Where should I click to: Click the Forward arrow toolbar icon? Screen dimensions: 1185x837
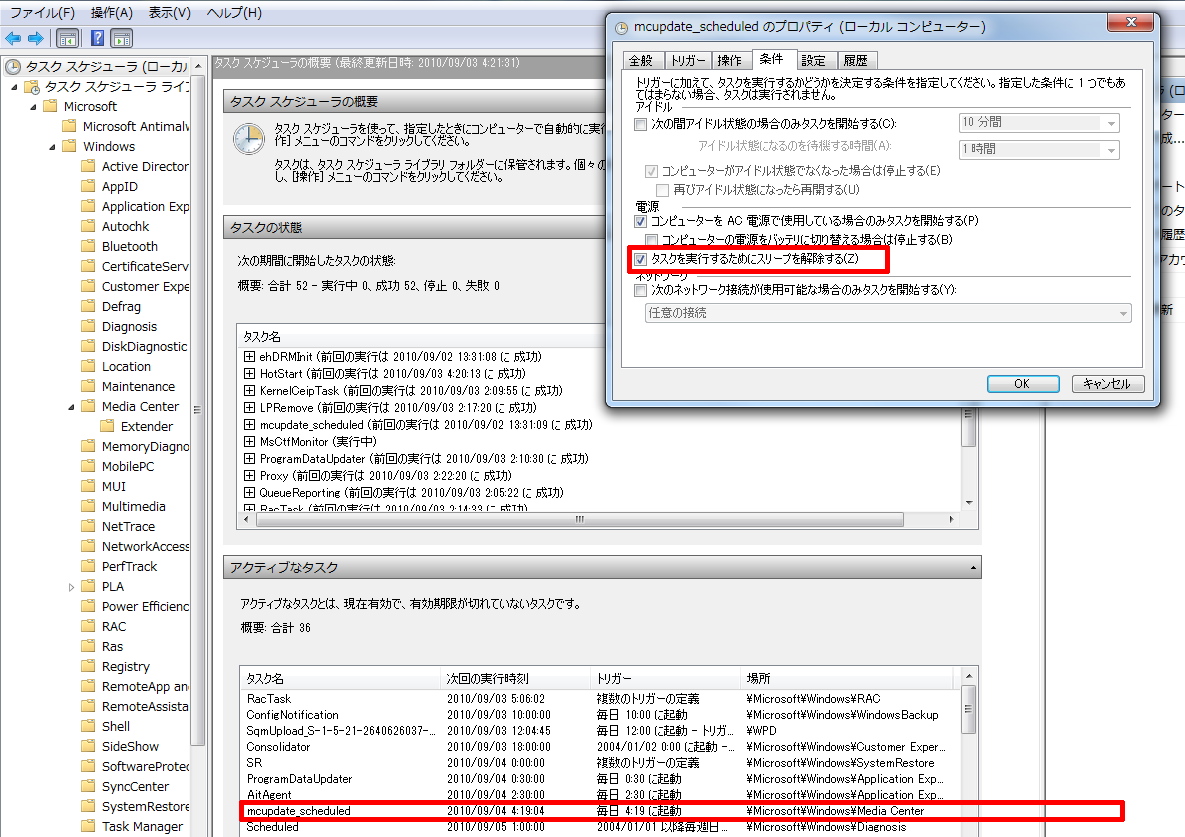(x=35, y=38)
